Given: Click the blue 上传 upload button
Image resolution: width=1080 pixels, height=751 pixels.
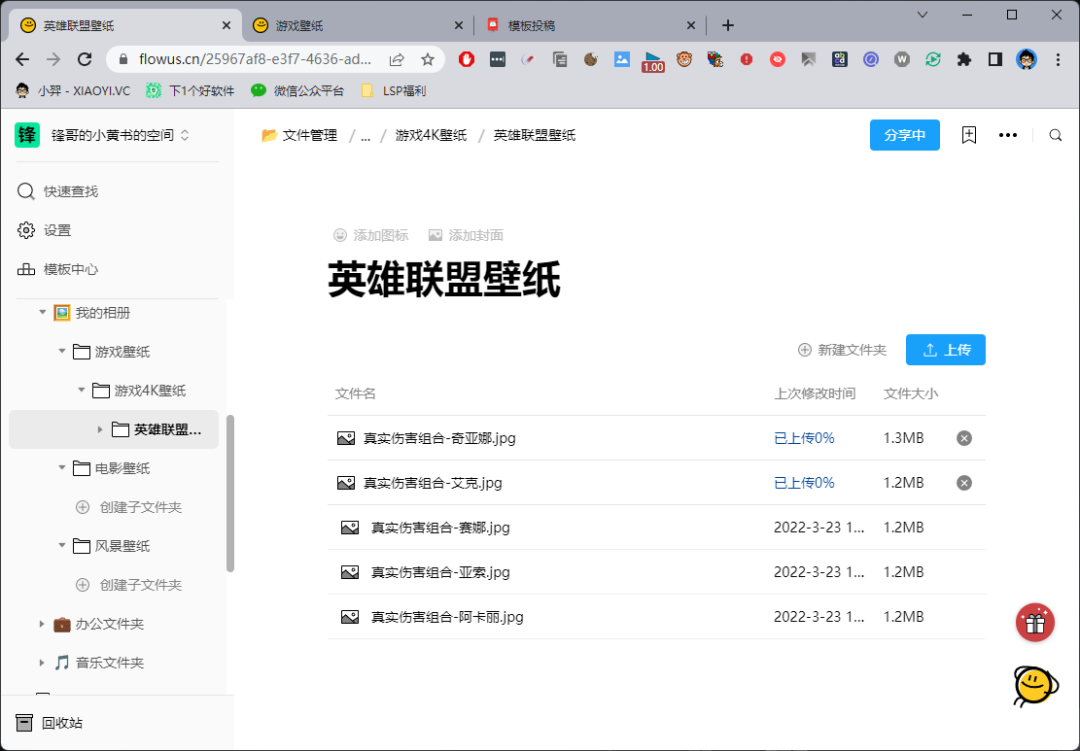Looking at the screenshot, I should [x=945, y=350].
